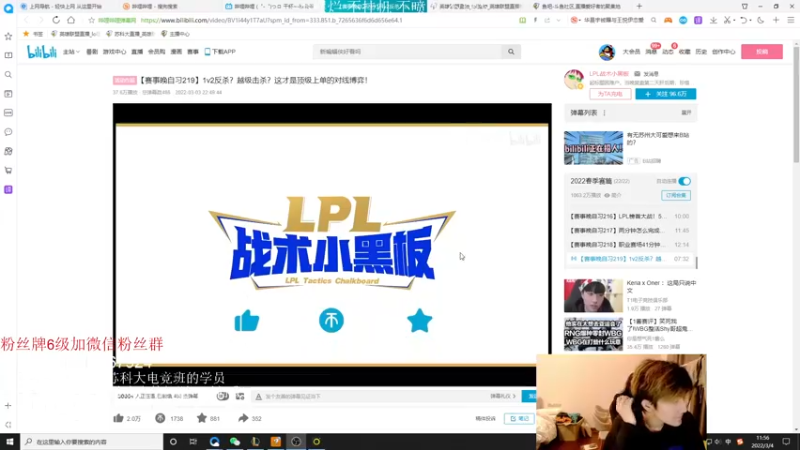This screenshot has height=450, width=800.
Task: Click the 订阅合集 subscribe button
Action: coord(676,195)
